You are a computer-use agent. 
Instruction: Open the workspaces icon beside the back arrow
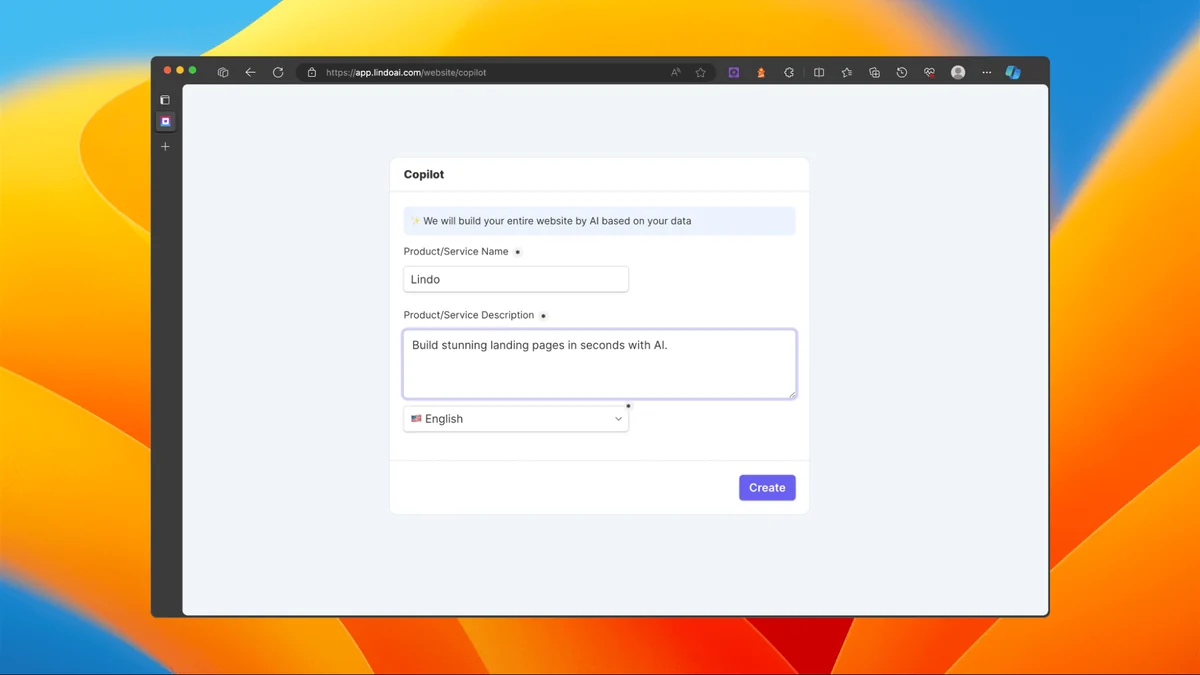point(223,72)
